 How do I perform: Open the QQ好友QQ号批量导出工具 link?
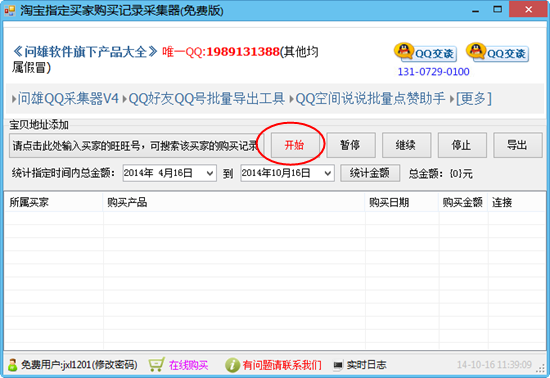[x=206, y=99]
